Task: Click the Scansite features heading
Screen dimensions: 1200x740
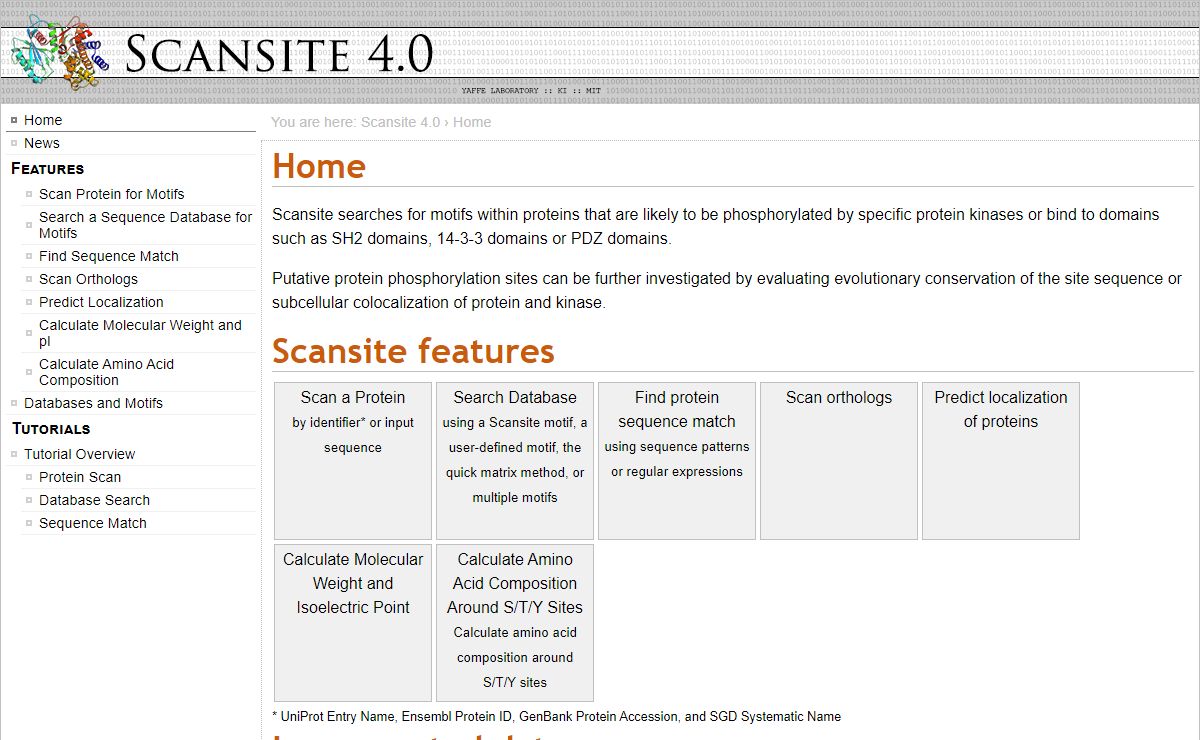Action: pos(413,351)
